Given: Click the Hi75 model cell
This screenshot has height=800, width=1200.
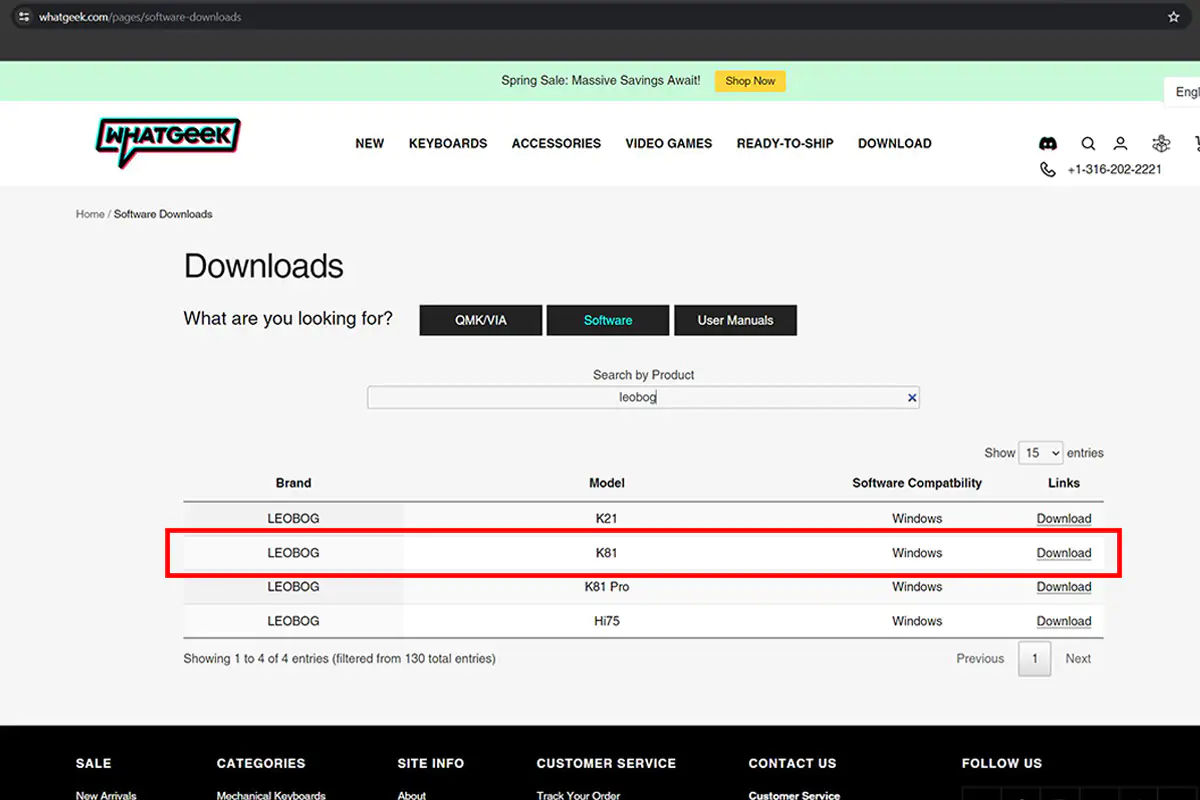Looking at the screenshot, I should [607, 621].
